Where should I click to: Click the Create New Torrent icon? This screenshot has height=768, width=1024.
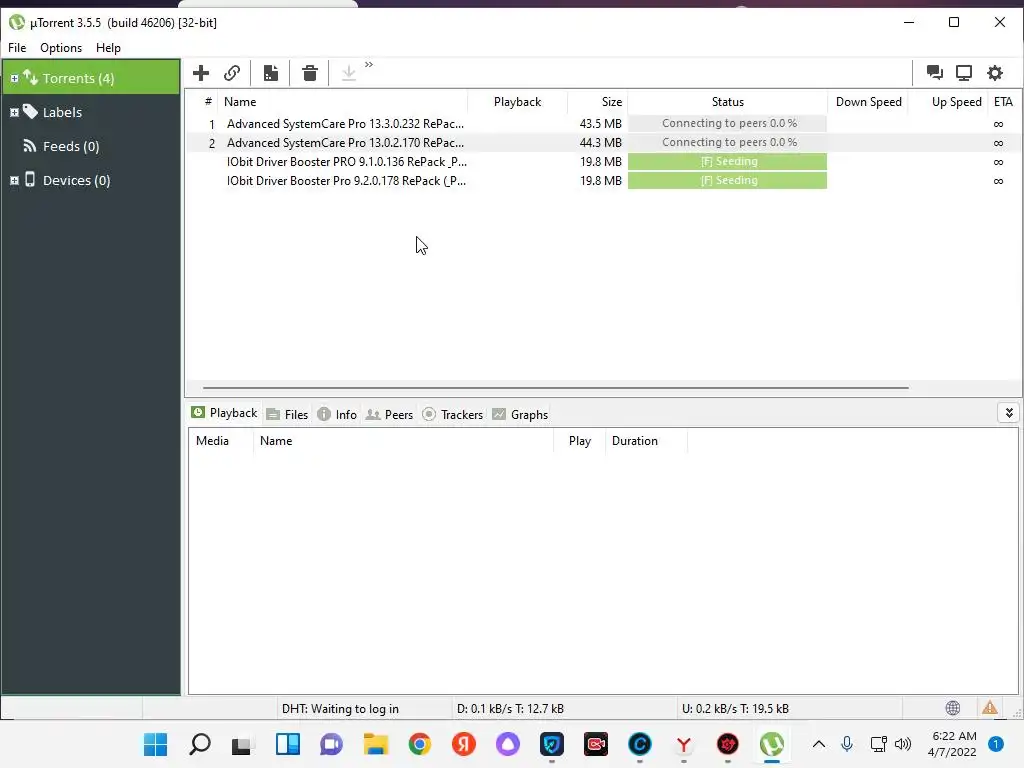tap(270, 72)
